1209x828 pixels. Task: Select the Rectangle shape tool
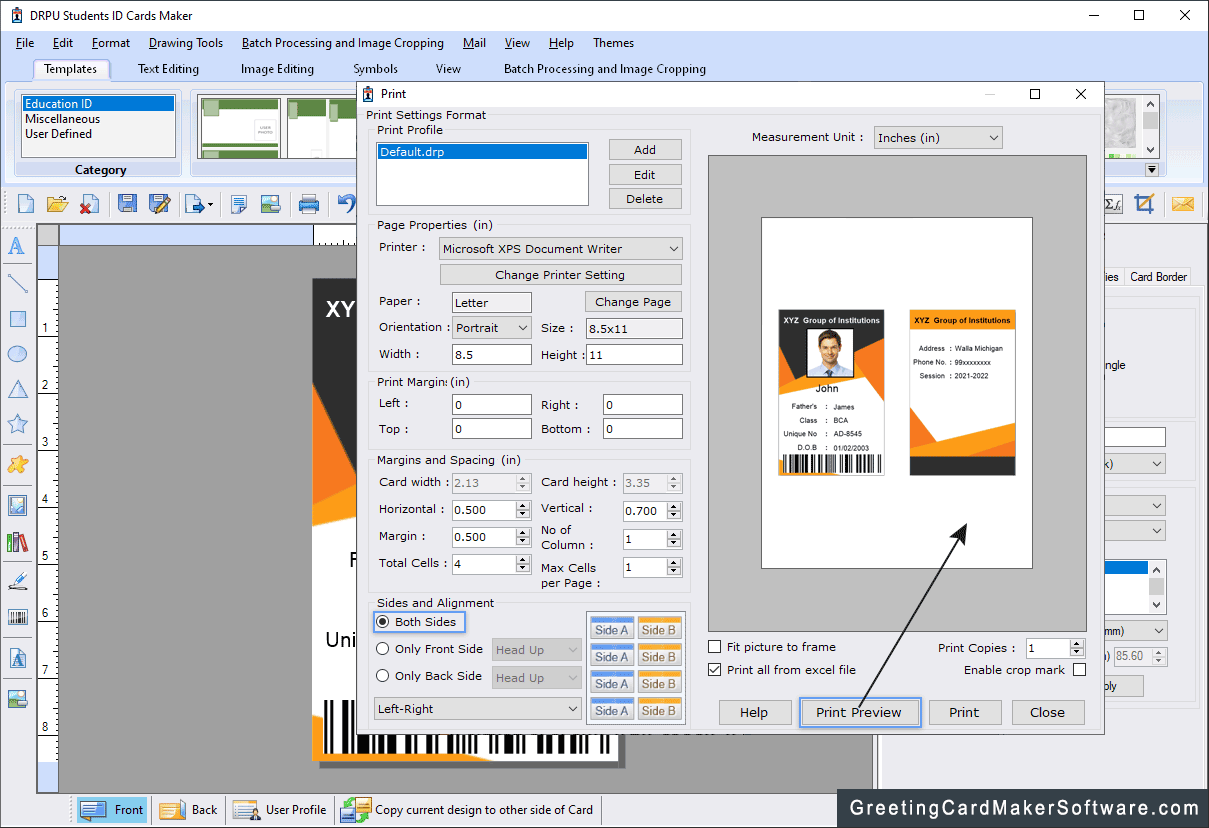pos(17,319)
